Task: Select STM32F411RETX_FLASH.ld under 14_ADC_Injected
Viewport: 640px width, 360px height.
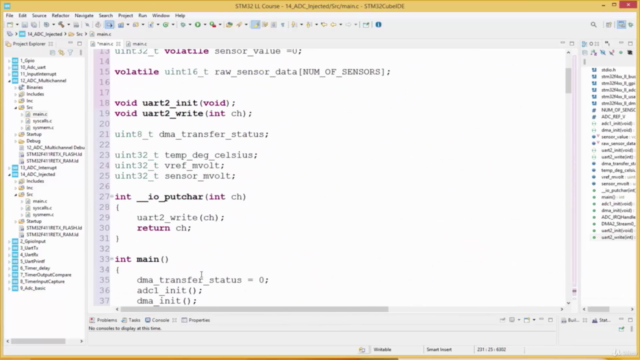Action: tap(54, 228)
